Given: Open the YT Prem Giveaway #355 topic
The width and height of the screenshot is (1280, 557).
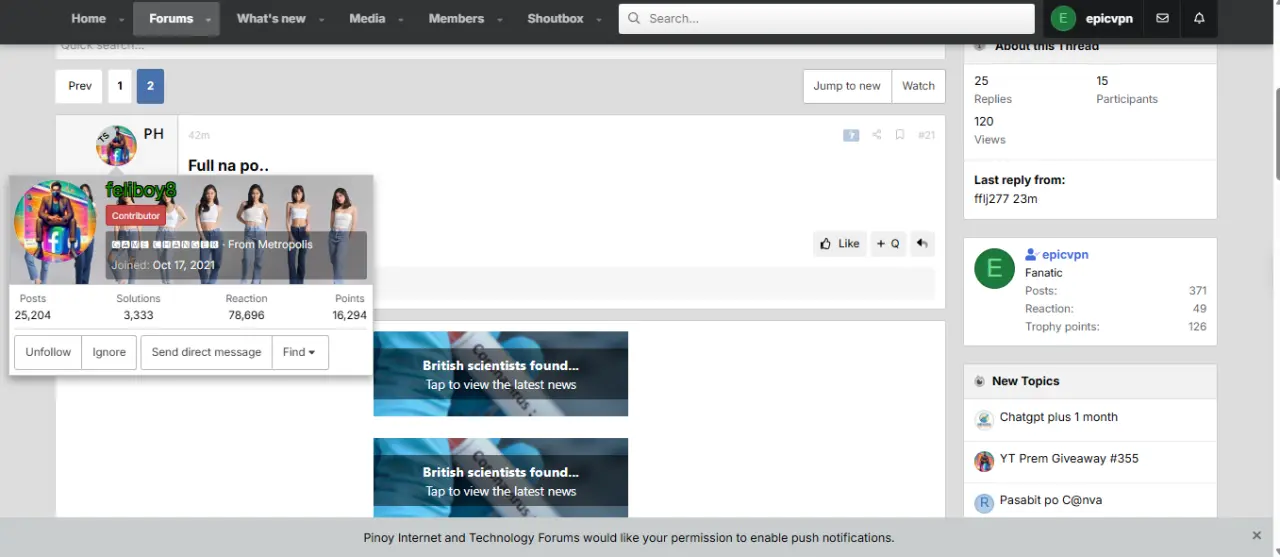Looking at the screenshot, I should 1069,458.
